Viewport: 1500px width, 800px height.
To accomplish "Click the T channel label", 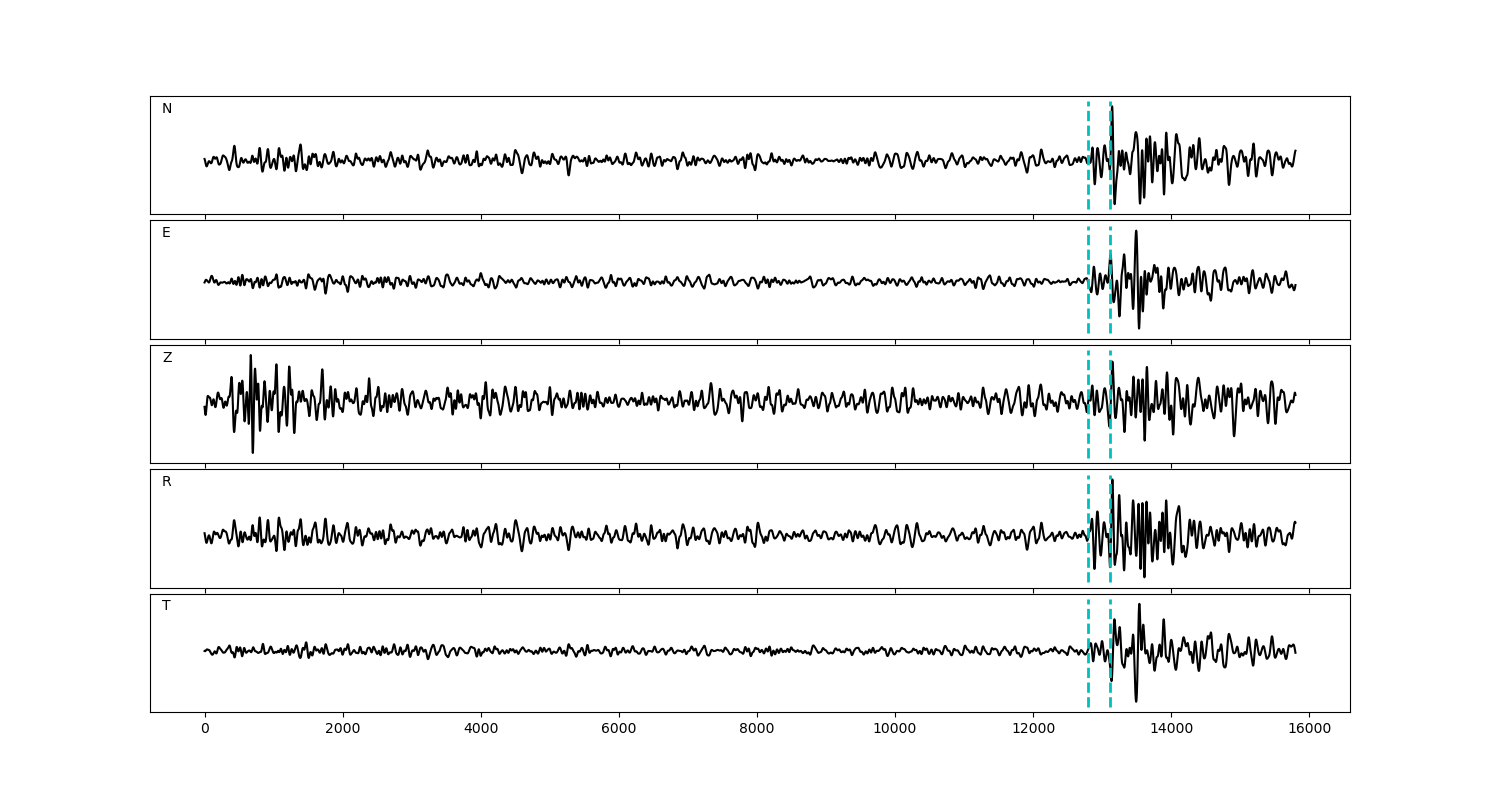I will click(166, 606).
